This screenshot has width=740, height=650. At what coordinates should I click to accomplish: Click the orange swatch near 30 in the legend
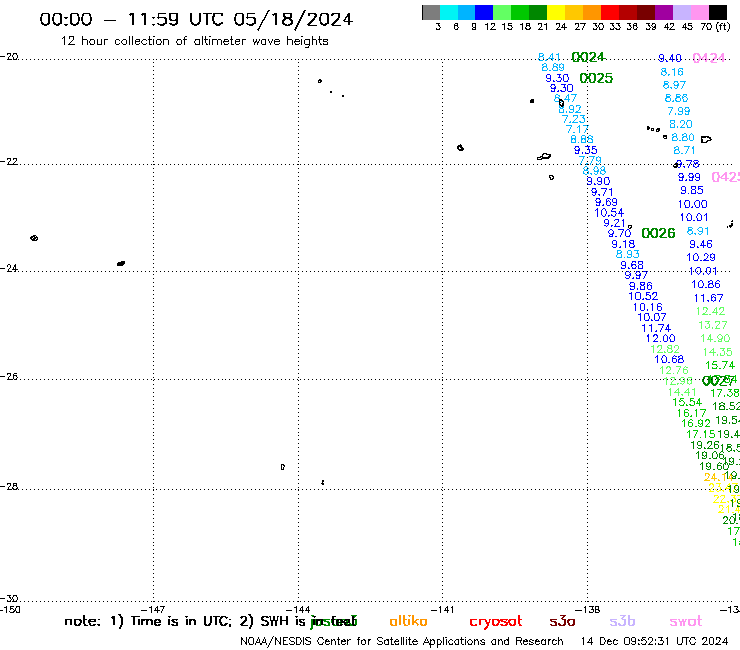pyautogui.click(x=592, y=12)
